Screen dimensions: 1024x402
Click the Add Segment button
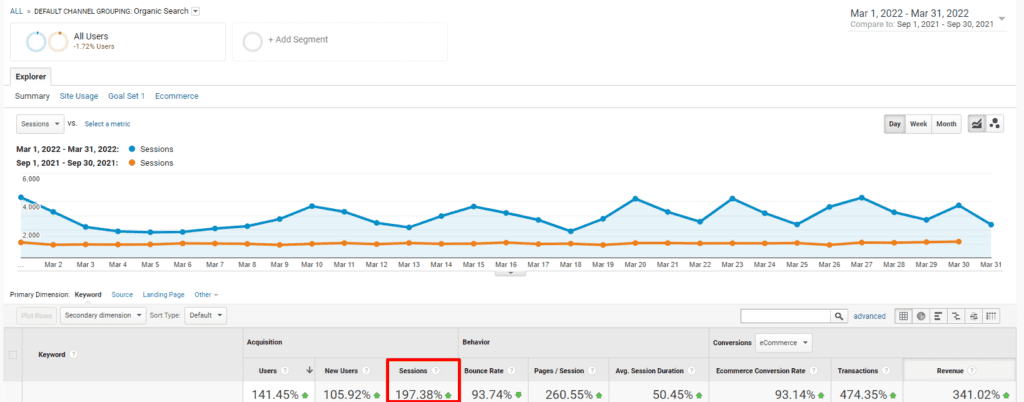point(339,40)
